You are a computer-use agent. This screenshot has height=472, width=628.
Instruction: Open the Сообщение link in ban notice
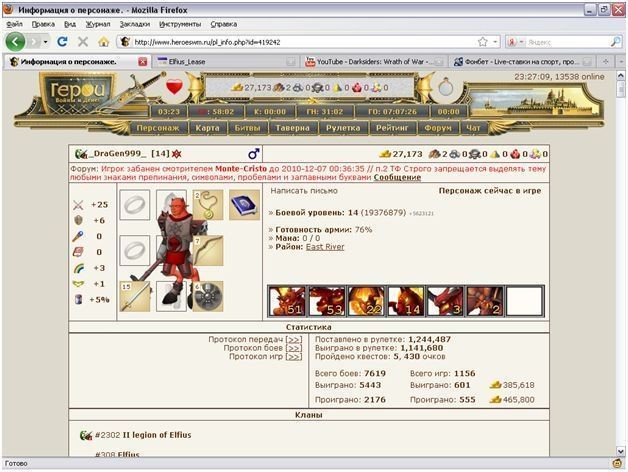(397, 177)
